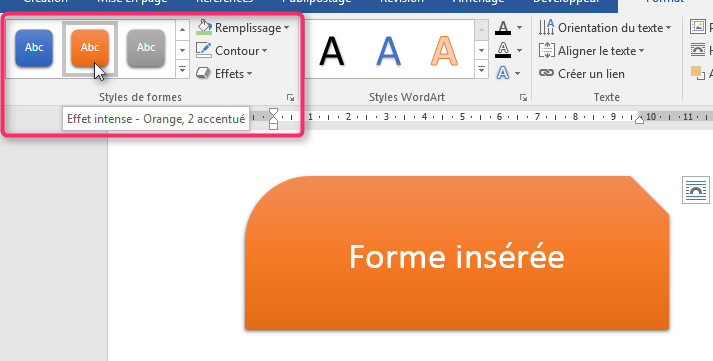This screenshot has height=361, width=713.
Task: Select the orange Forme insérée shape
Action: (457, 252)
